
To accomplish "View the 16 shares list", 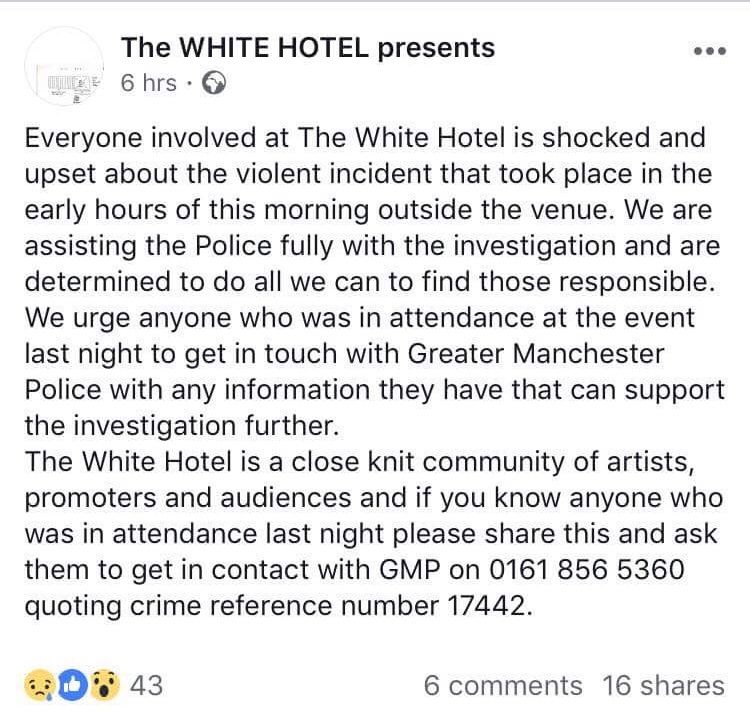I will tap(663, 685).
